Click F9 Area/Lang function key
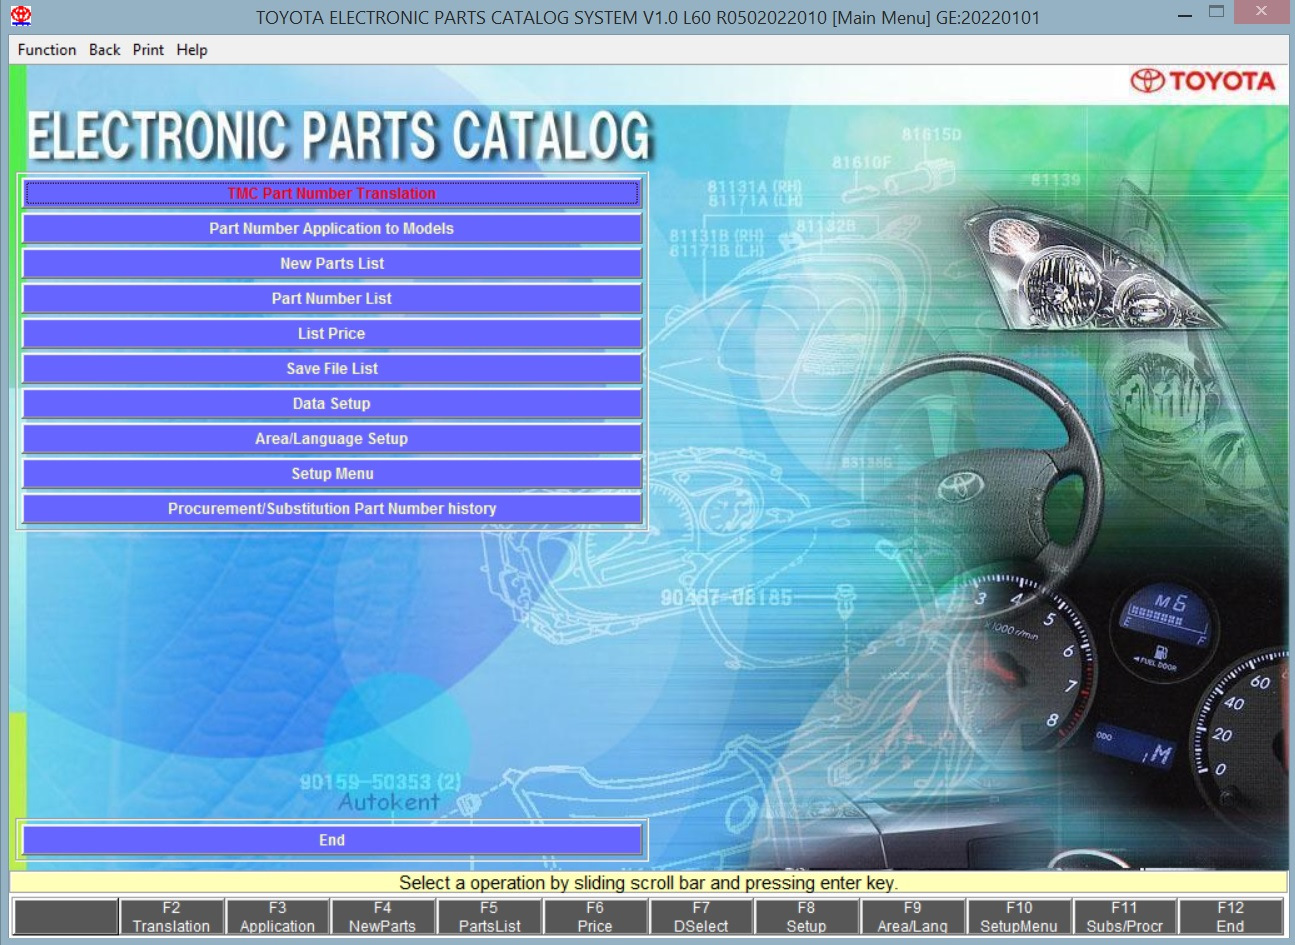The width and height of the screenshot is (1295, 945). tap(913, 917)
